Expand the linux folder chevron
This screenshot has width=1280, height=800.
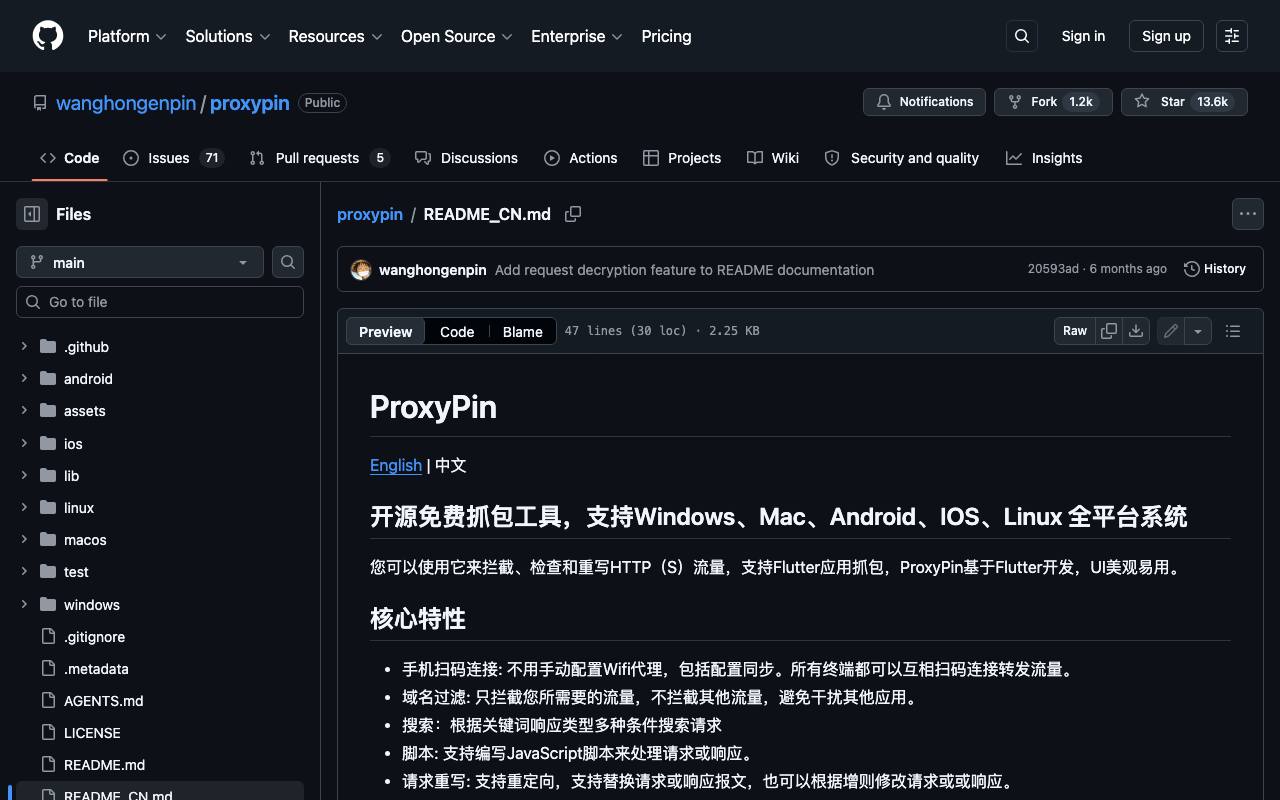[x=24, y=508]
